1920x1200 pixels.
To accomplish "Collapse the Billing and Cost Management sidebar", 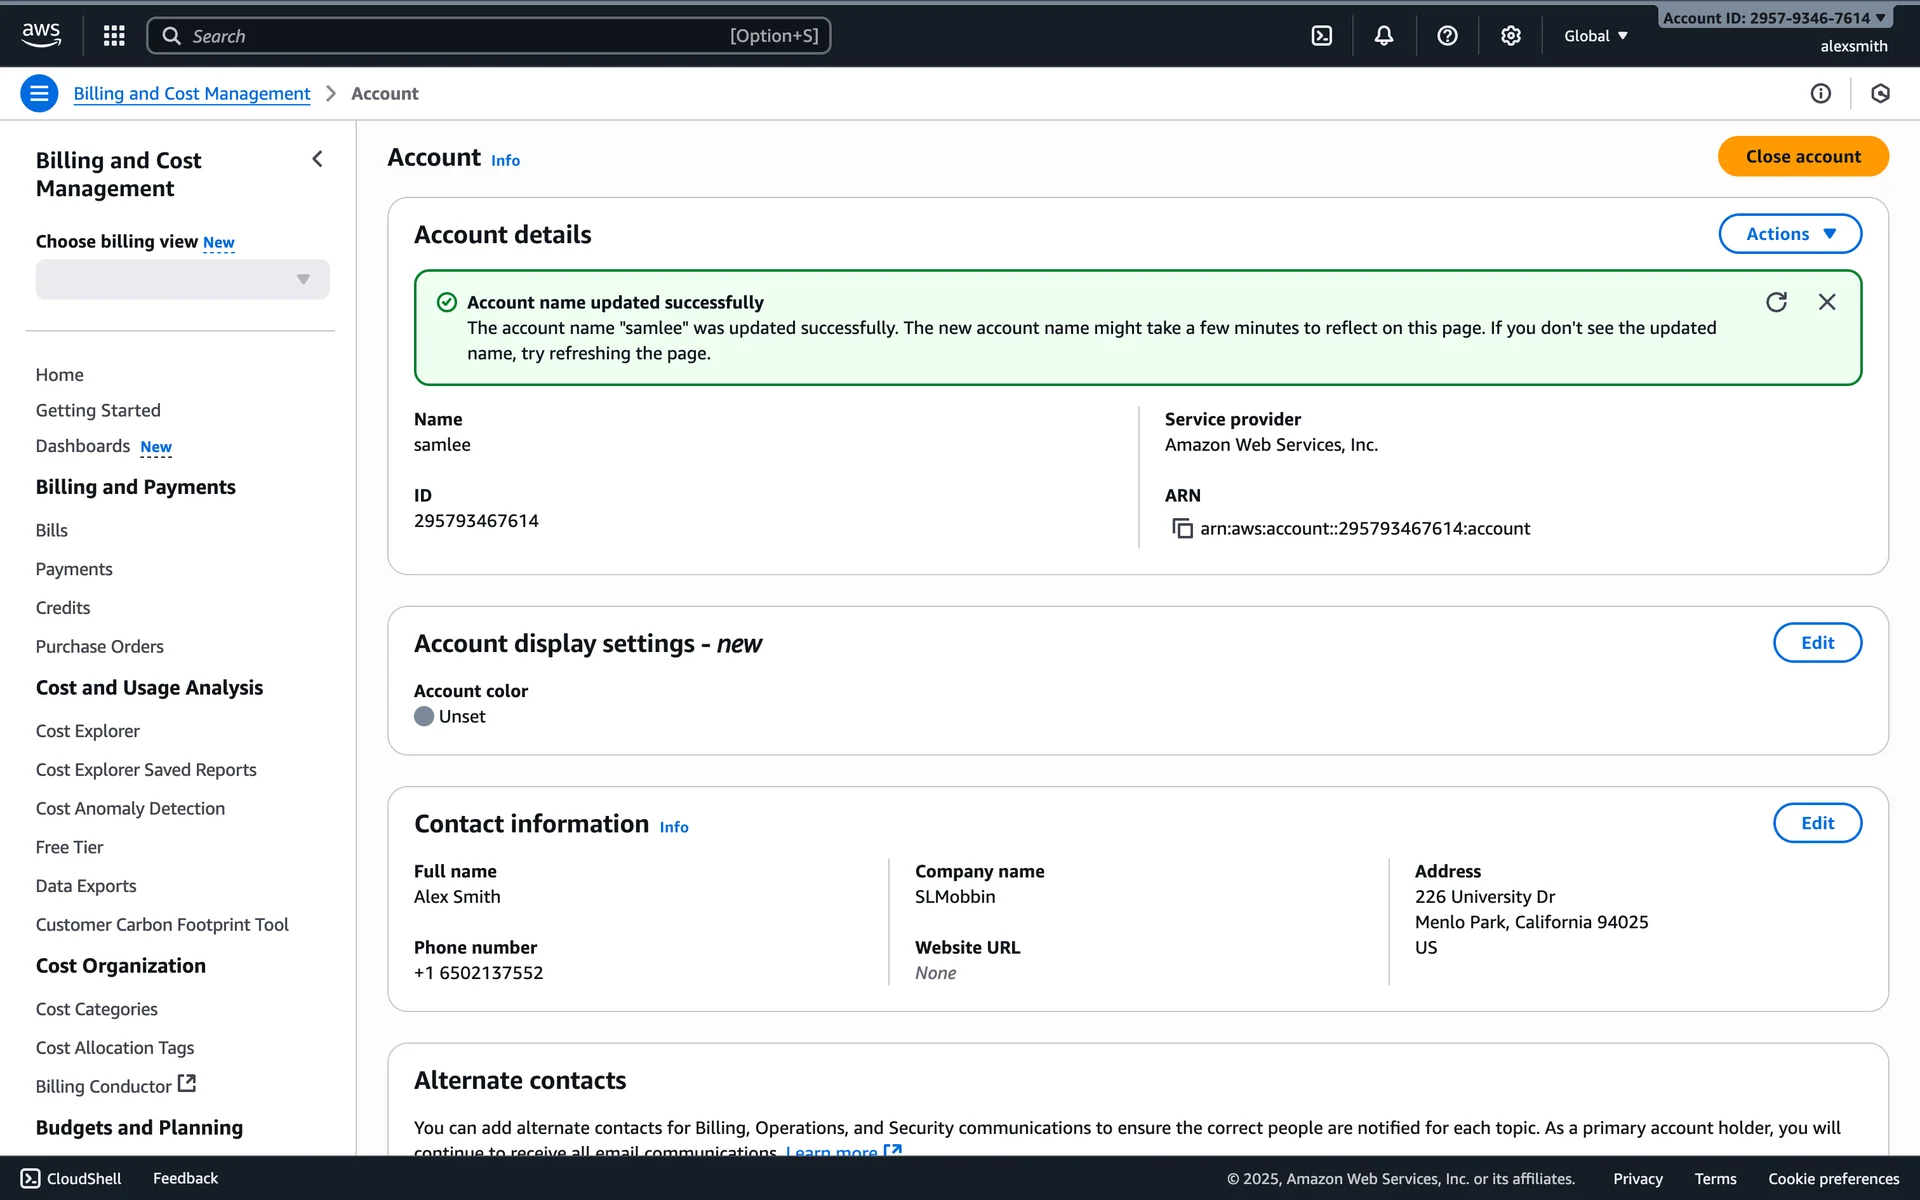I will coord(317,159).
